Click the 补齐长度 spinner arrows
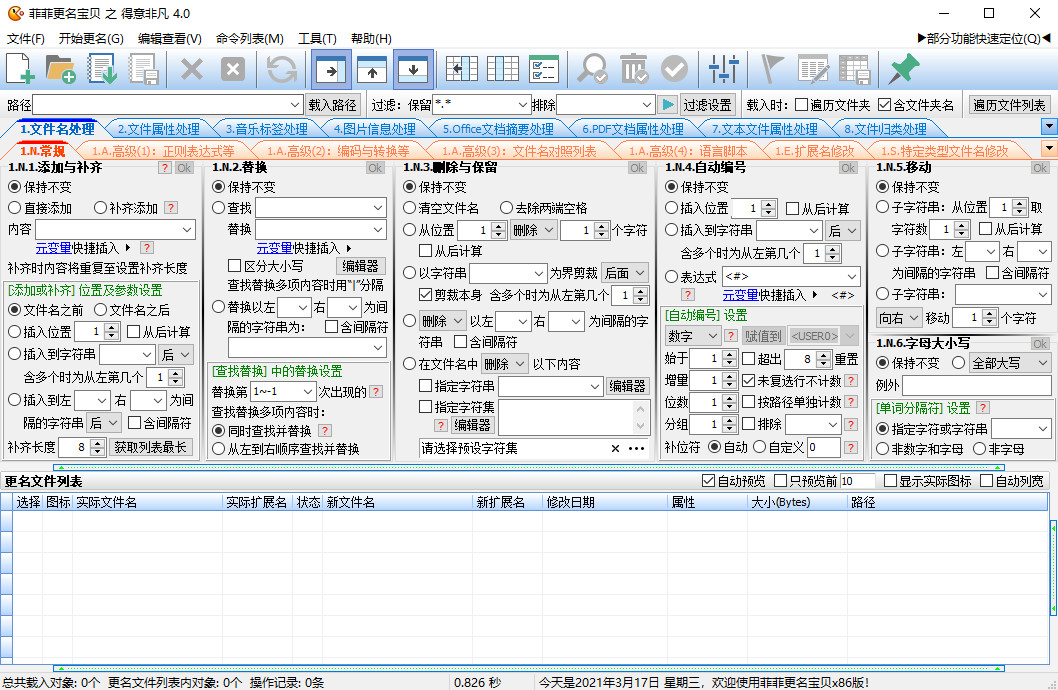The height and width of the screenshot is (690, 1058). 98,447
